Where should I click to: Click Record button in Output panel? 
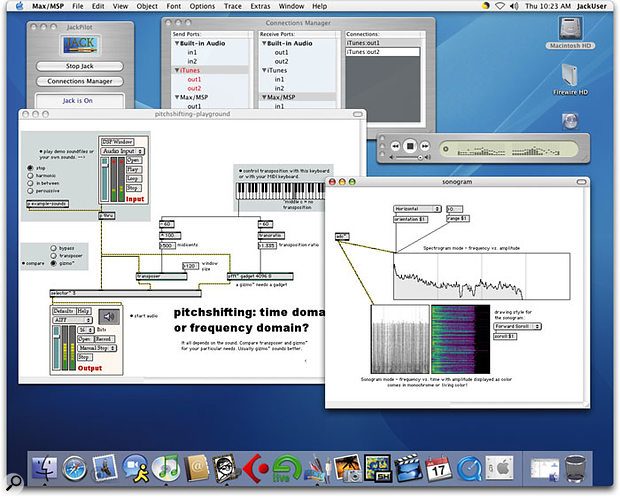[104, 339]
